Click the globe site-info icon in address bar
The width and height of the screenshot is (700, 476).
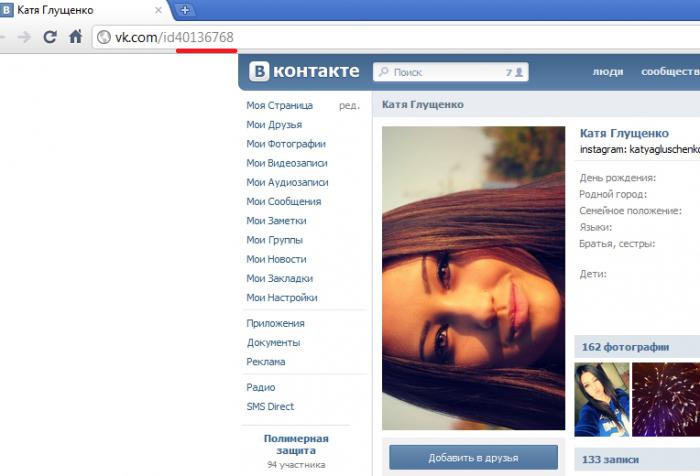point(104,37)
